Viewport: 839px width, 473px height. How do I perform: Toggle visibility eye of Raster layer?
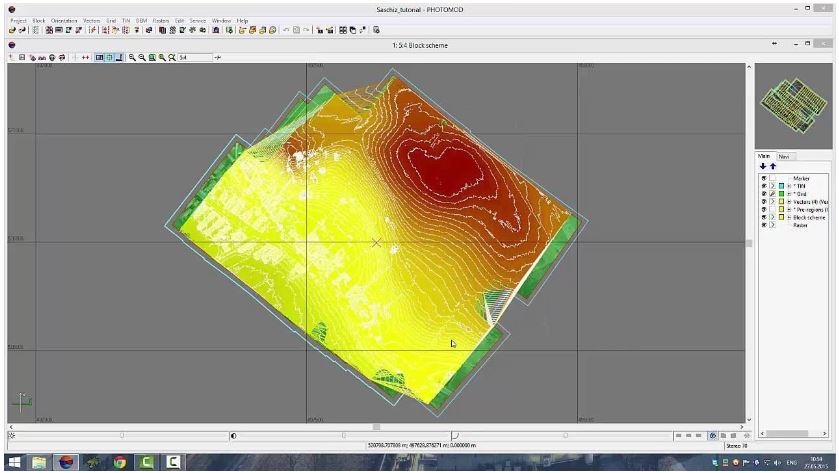pos(763,225)
